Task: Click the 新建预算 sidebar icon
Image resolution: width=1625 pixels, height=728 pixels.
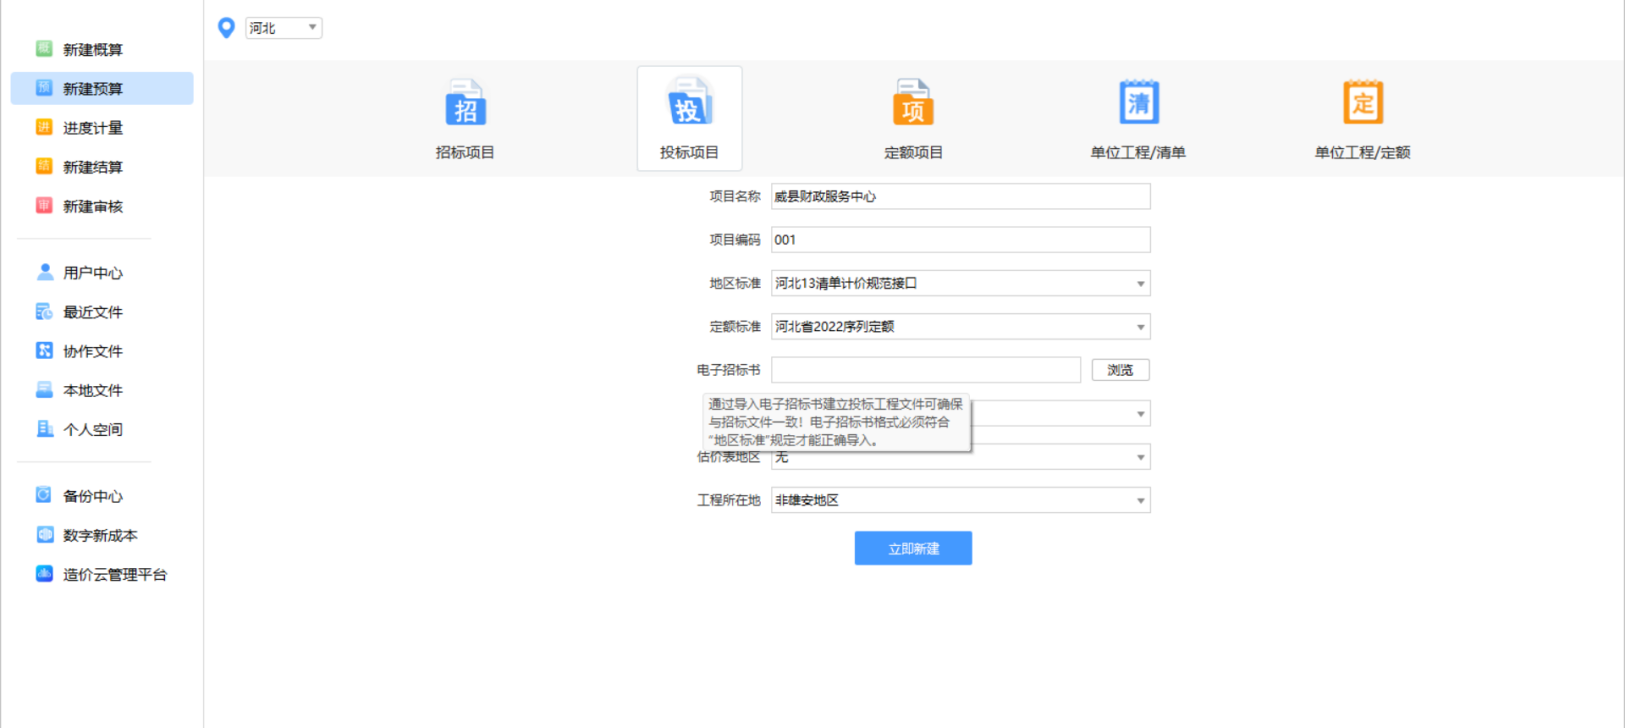Action: coord(44,88)
